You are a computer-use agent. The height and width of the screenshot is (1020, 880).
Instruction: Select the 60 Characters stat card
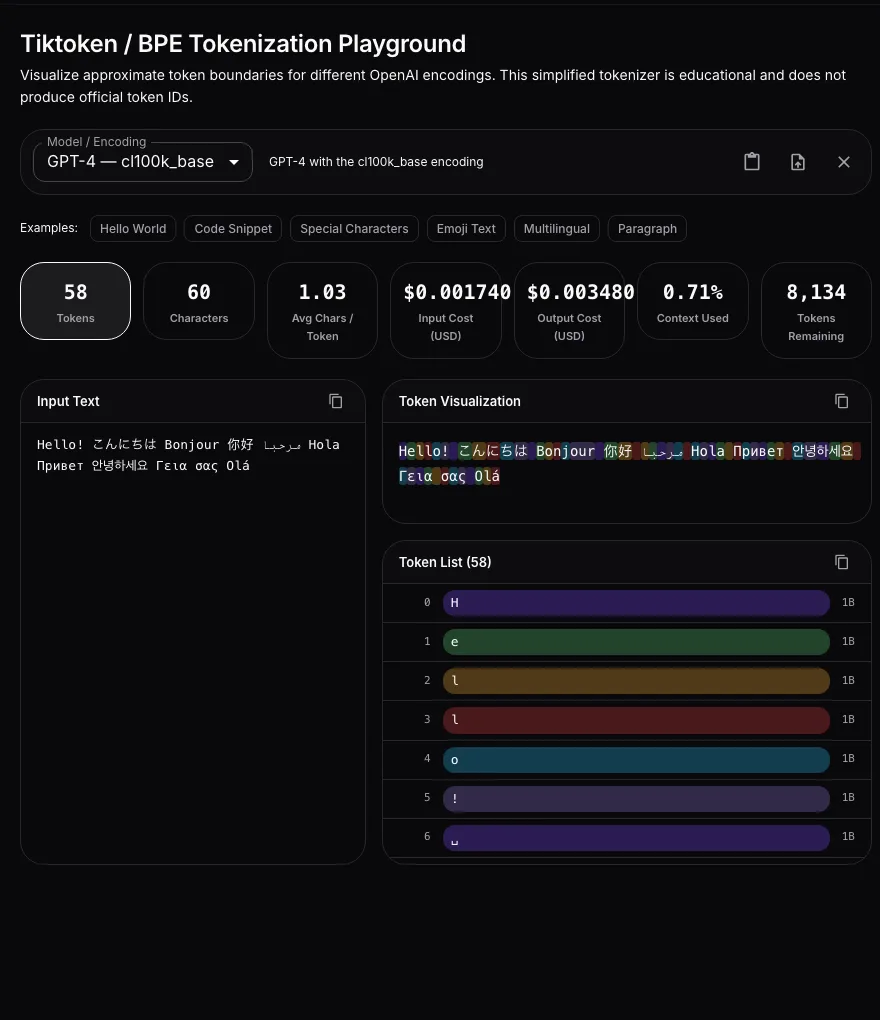tap(199, 301)
